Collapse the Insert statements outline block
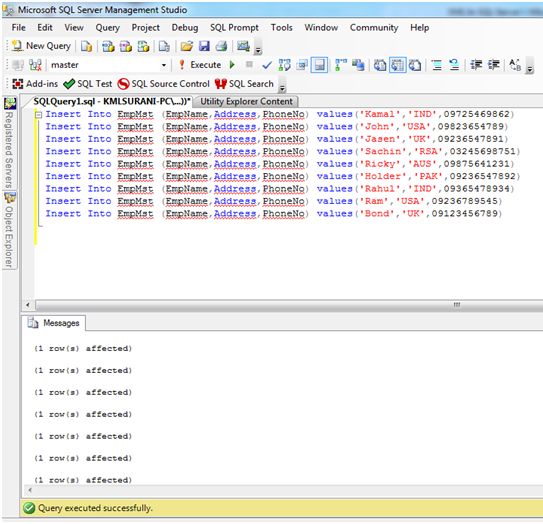The image size is (543, 524). [x=39, y=114]
